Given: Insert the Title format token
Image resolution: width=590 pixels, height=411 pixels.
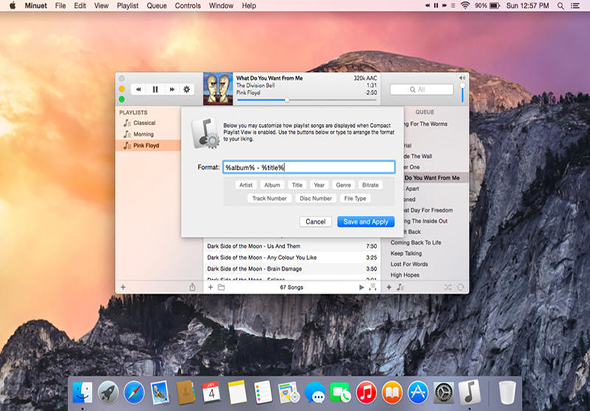Looking at the screenshot, I should click(x=297, y=185).
